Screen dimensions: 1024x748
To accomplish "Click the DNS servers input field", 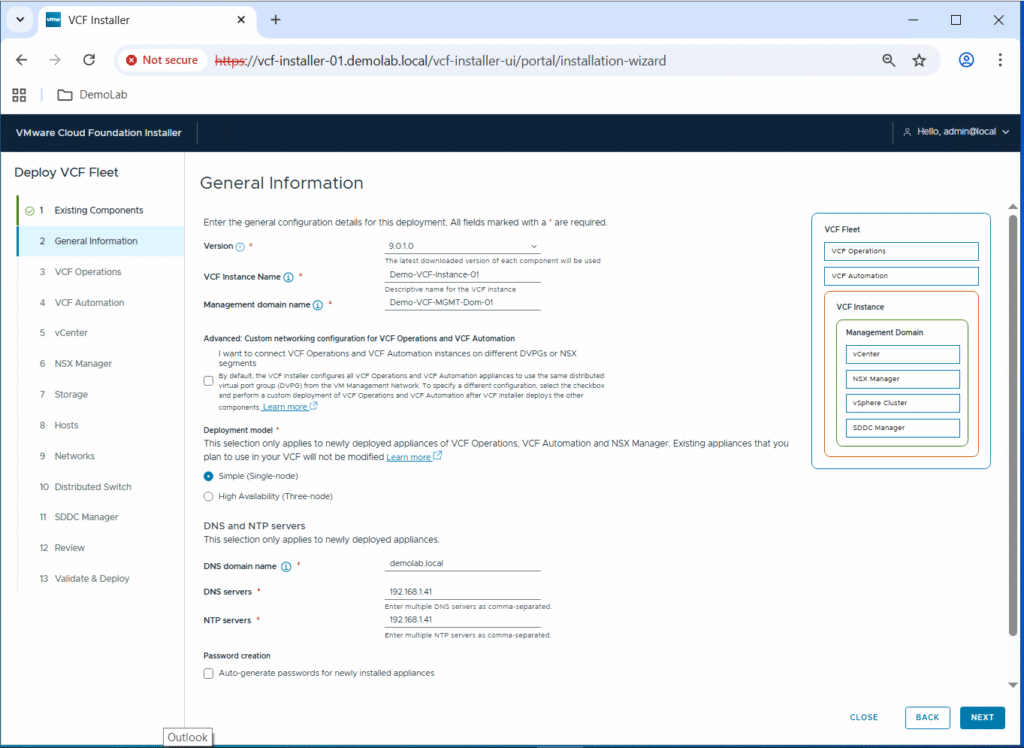I will click(x=462, y=592).
